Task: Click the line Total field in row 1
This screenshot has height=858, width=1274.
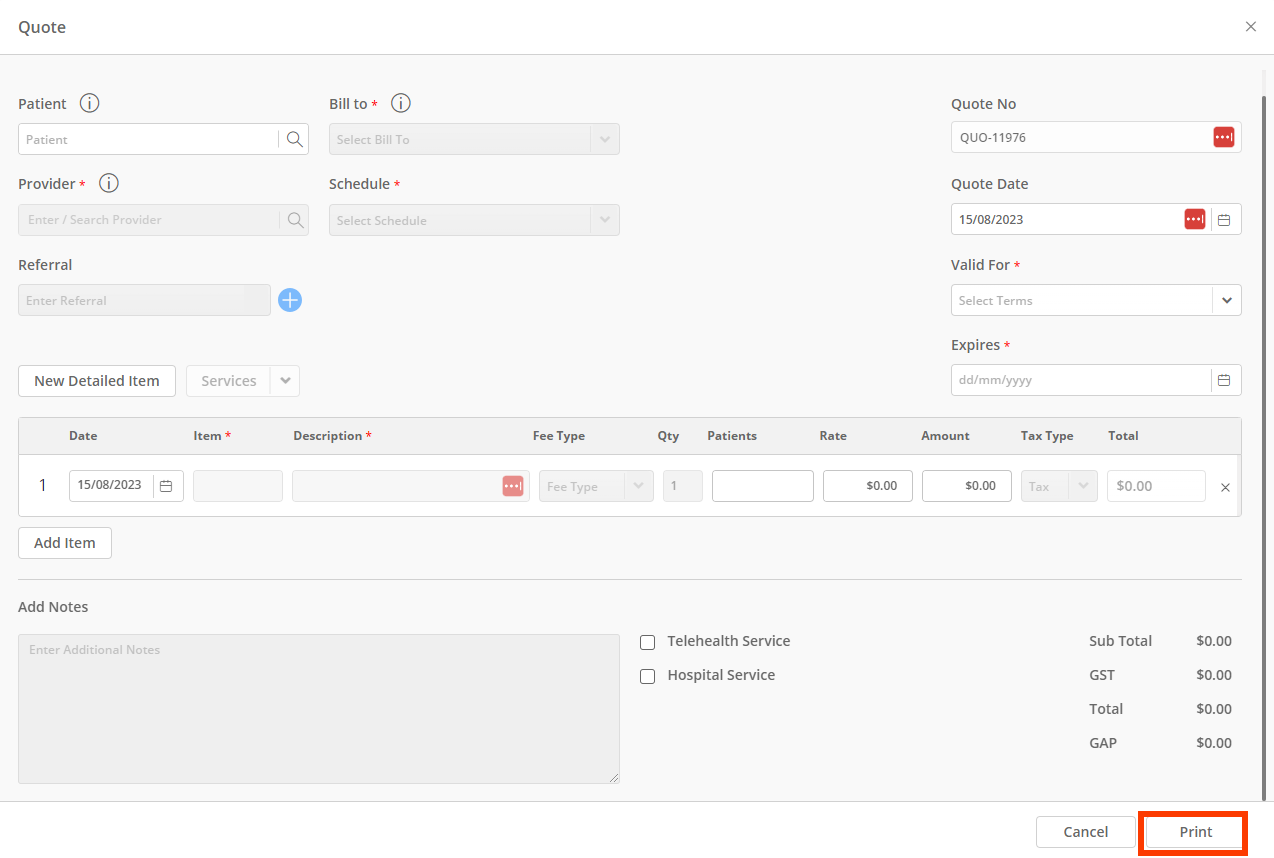Action: point(1156,486)
